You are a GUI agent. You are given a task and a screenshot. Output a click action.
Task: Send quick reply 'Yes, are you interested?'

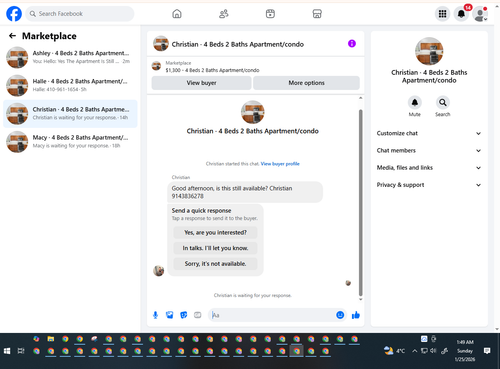[x=215, y=232]
